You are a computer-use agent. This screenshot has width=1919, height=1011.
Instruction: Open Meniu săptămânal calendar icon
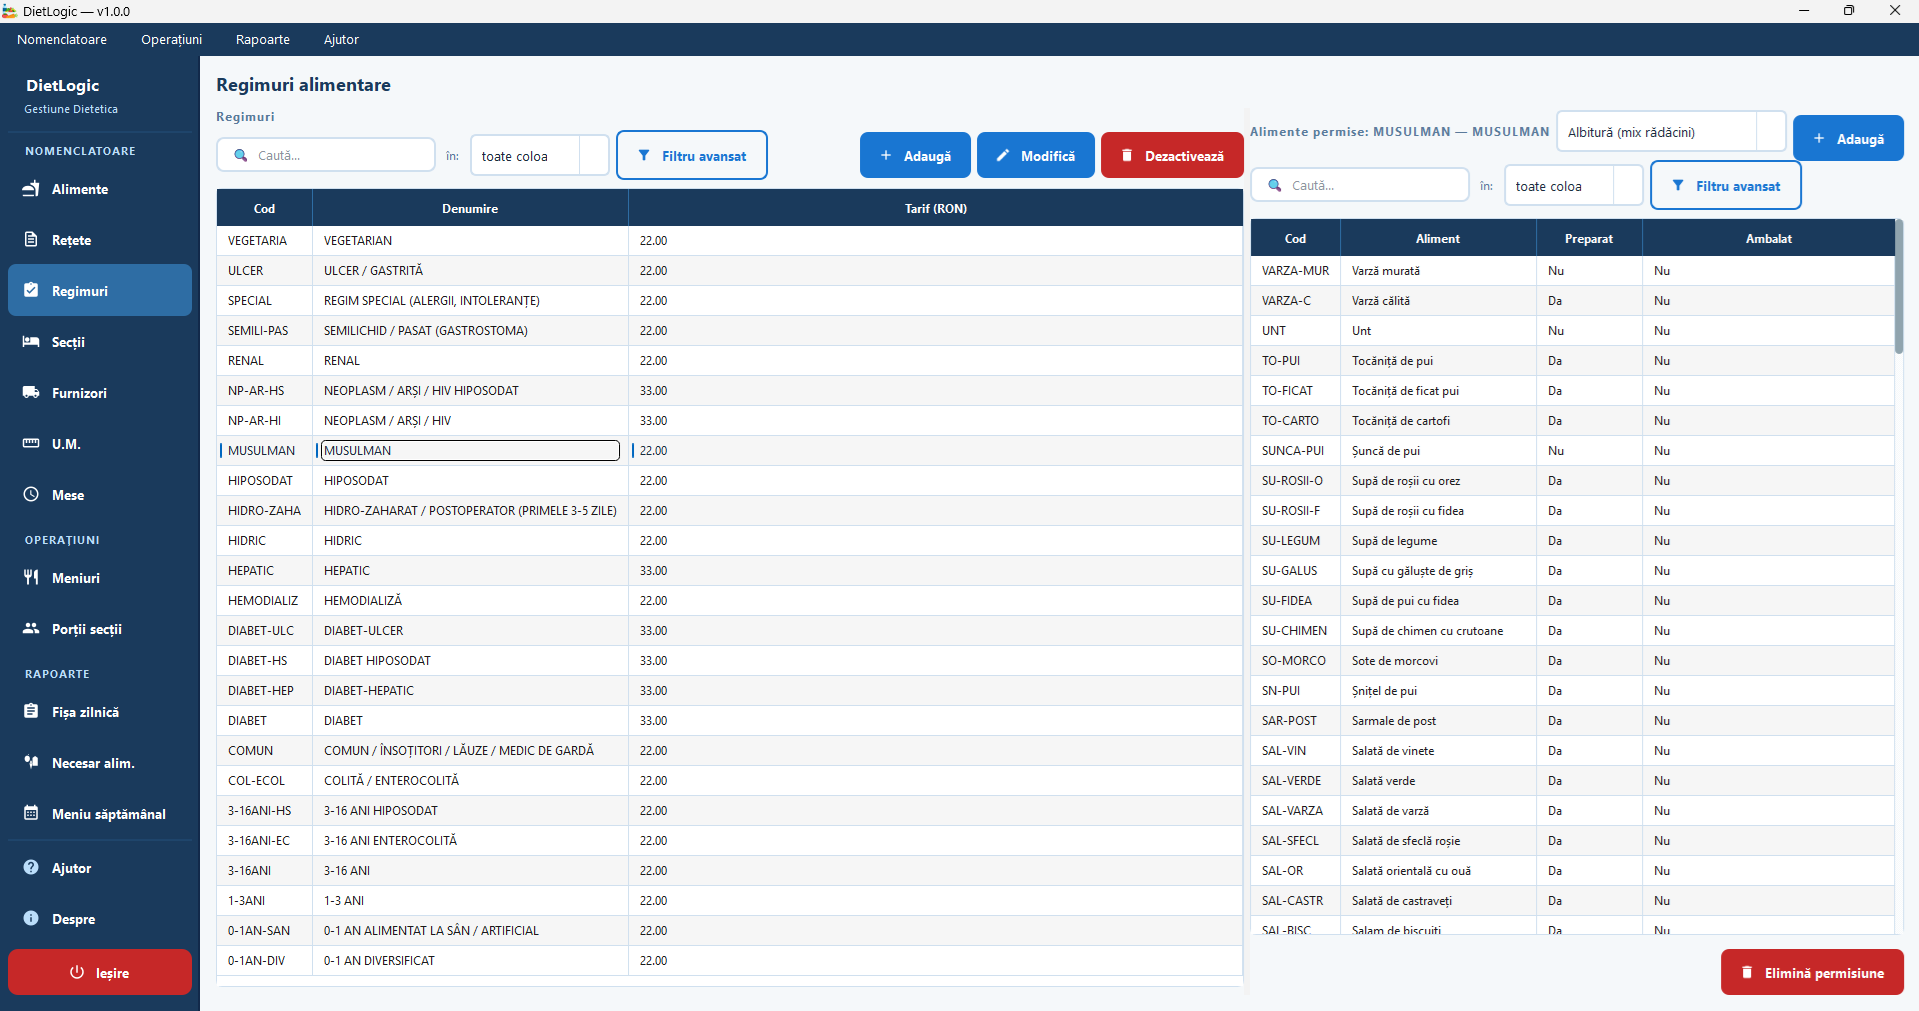(31, 814)
